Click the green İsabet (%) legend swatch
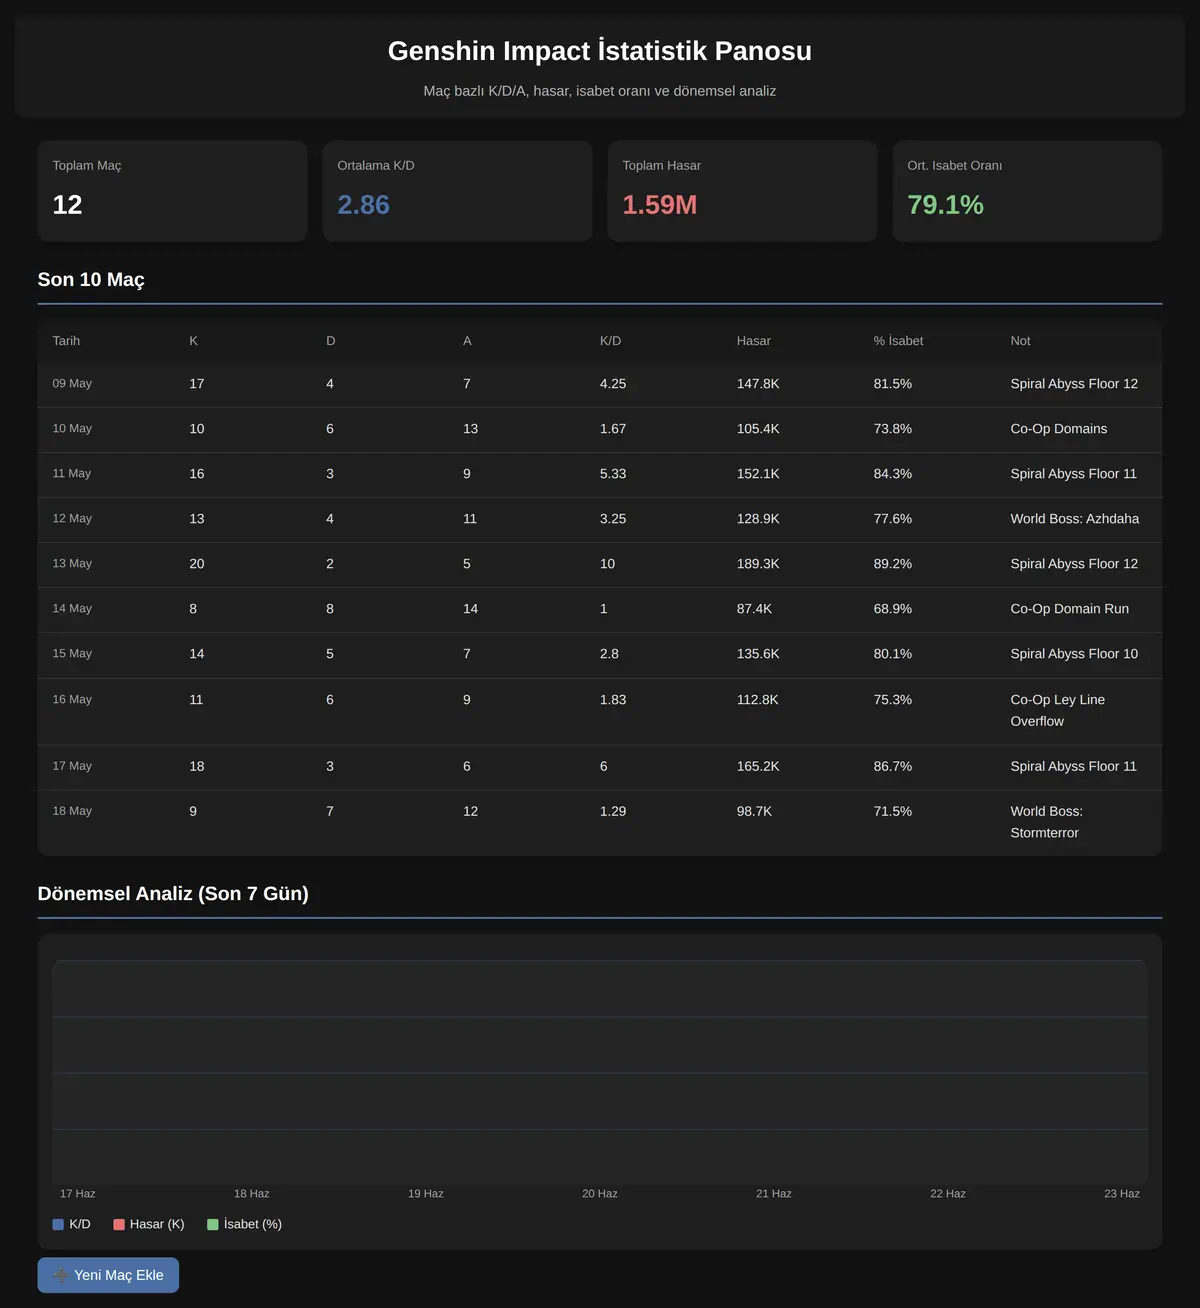Screen dimensions: 1200x1308 [213, 1224]
